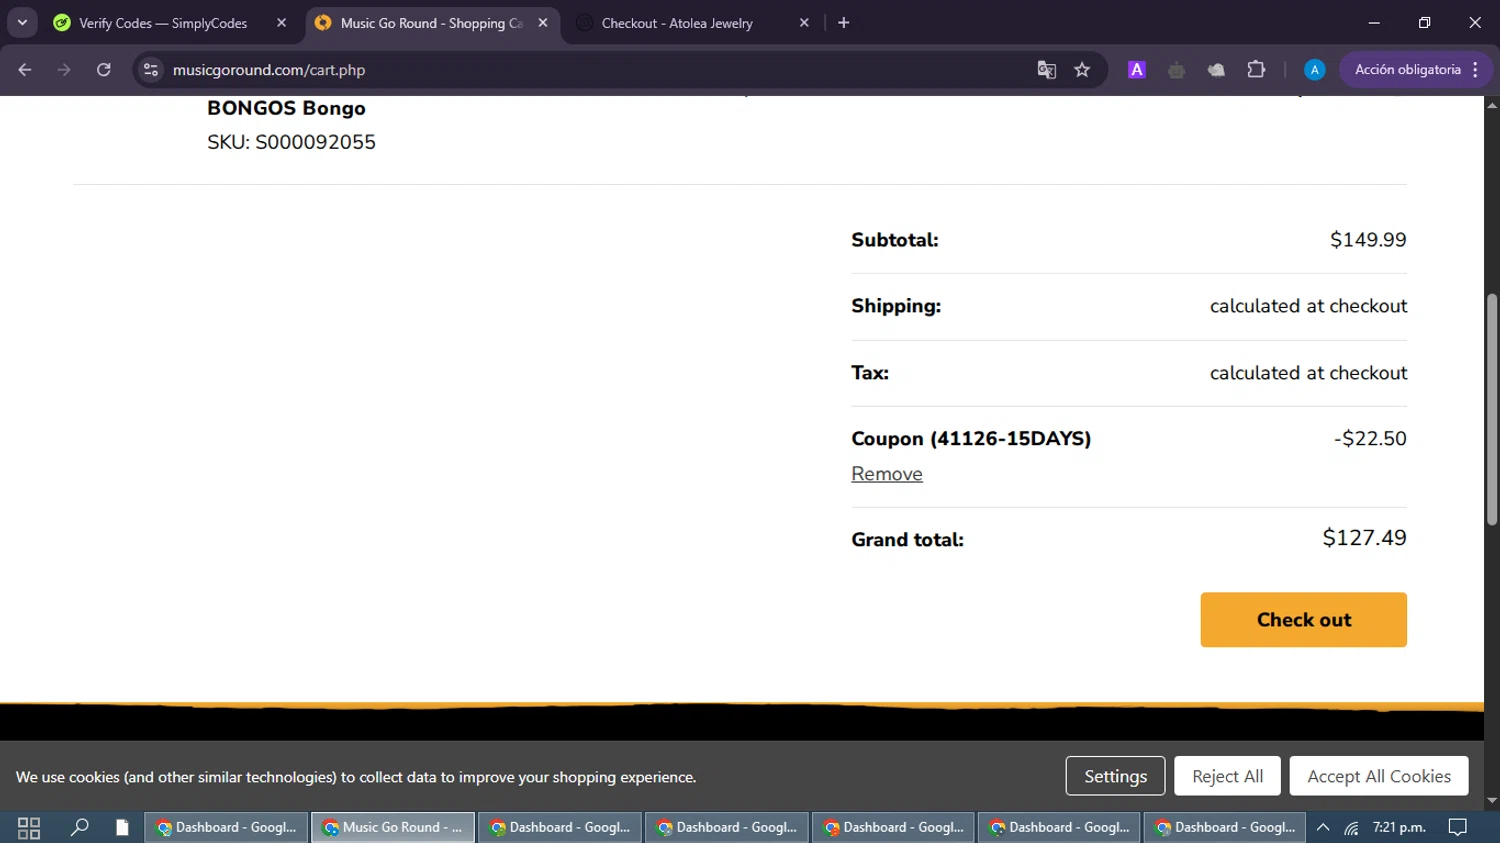Accept All Cookies
The height and width of the screenshot is (843, 1500).
coord(1379,776)
